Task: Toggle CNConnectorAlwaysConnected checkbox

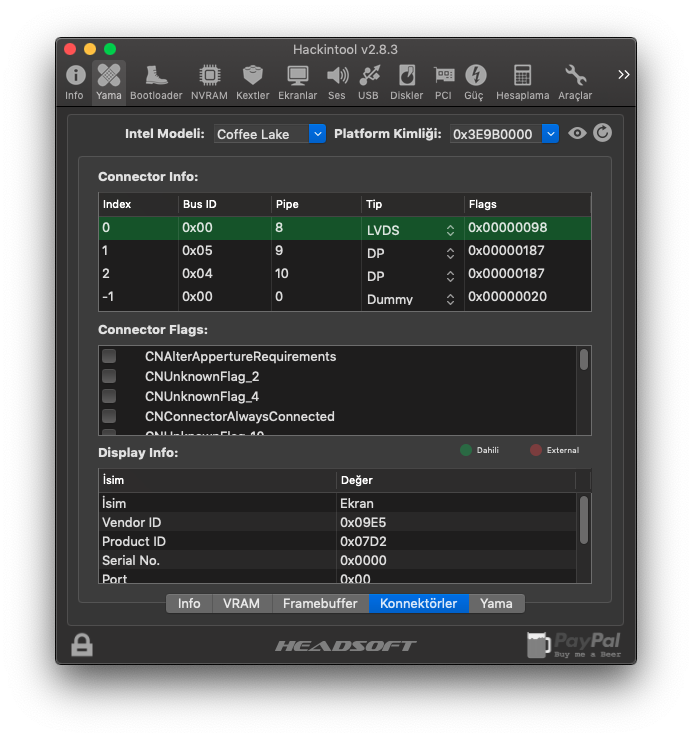Action: point(109,416)
